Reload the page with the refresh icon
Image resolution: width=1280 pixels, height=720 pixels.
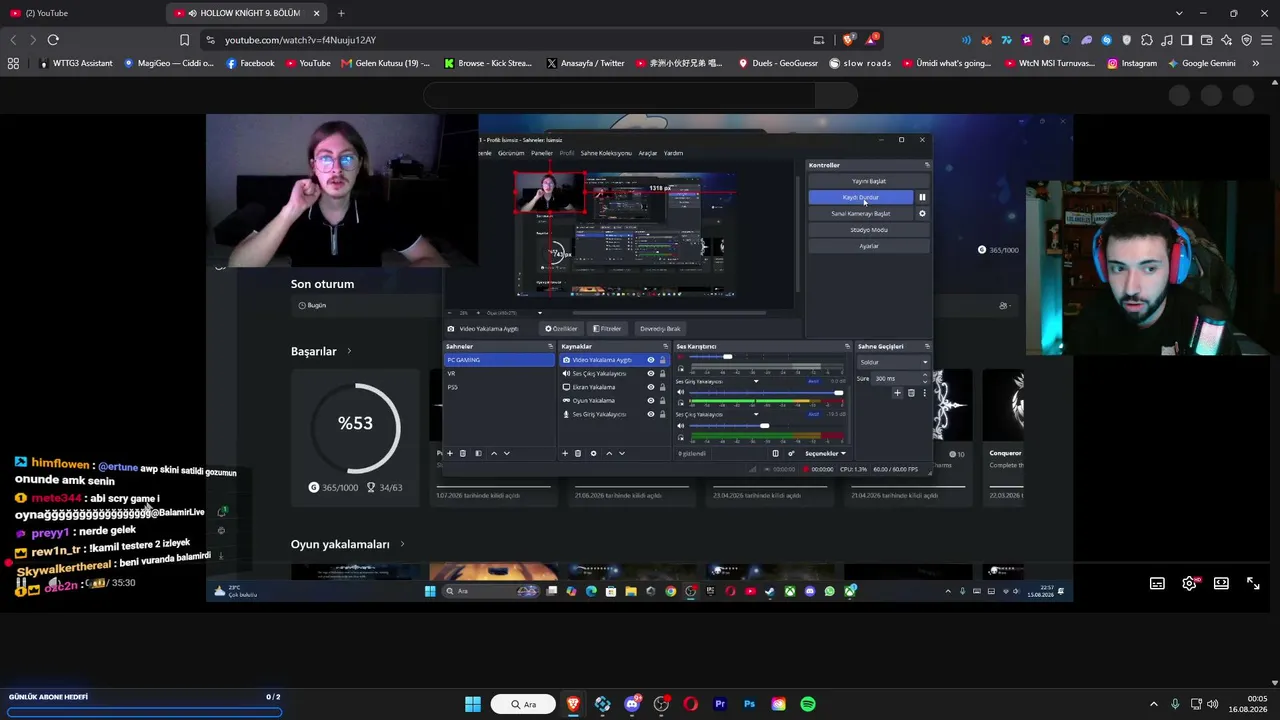(x=53, y=40)
